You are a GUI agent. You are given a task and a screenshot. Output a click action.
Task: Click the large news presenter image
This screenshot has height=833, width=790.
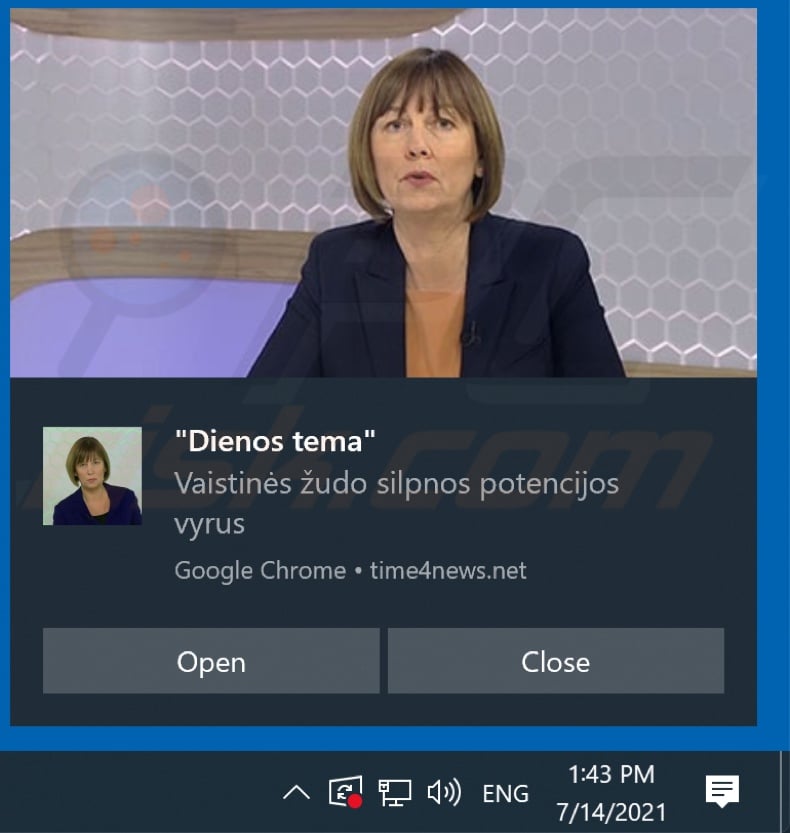[x=384, y=192]
